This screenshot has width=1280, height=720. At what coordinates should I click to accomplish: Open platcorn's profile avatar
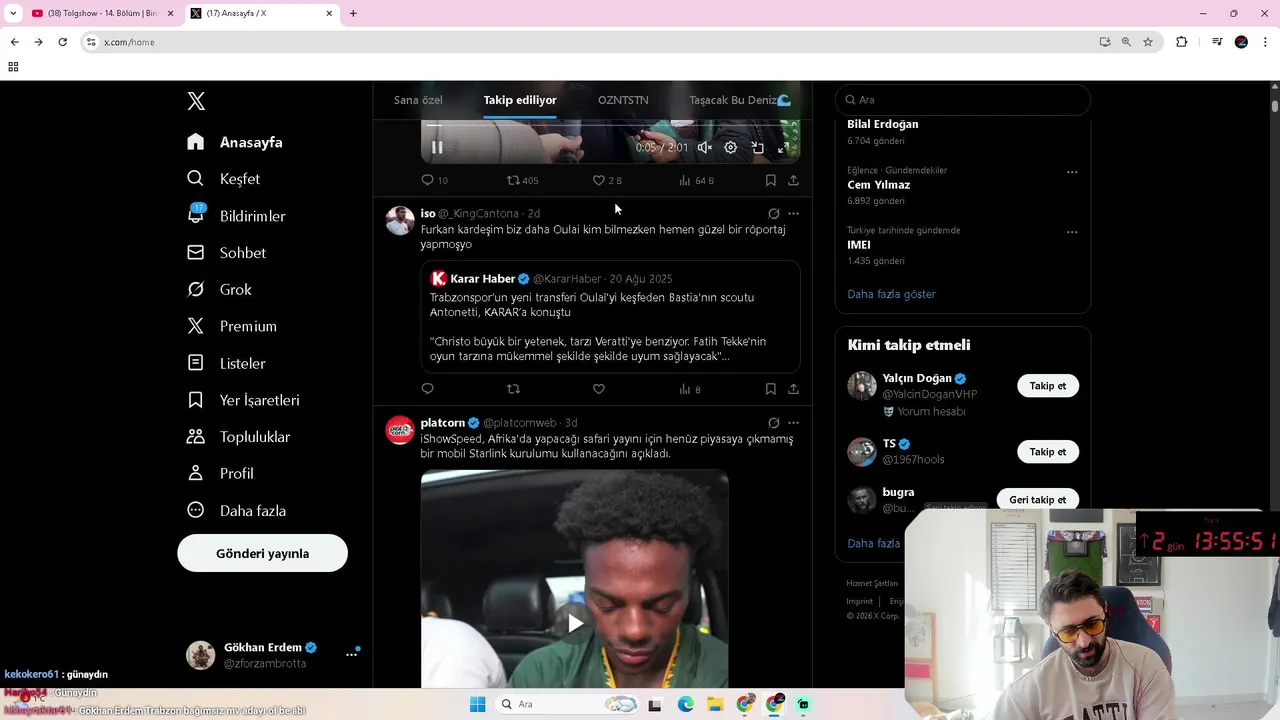point(400,430)
